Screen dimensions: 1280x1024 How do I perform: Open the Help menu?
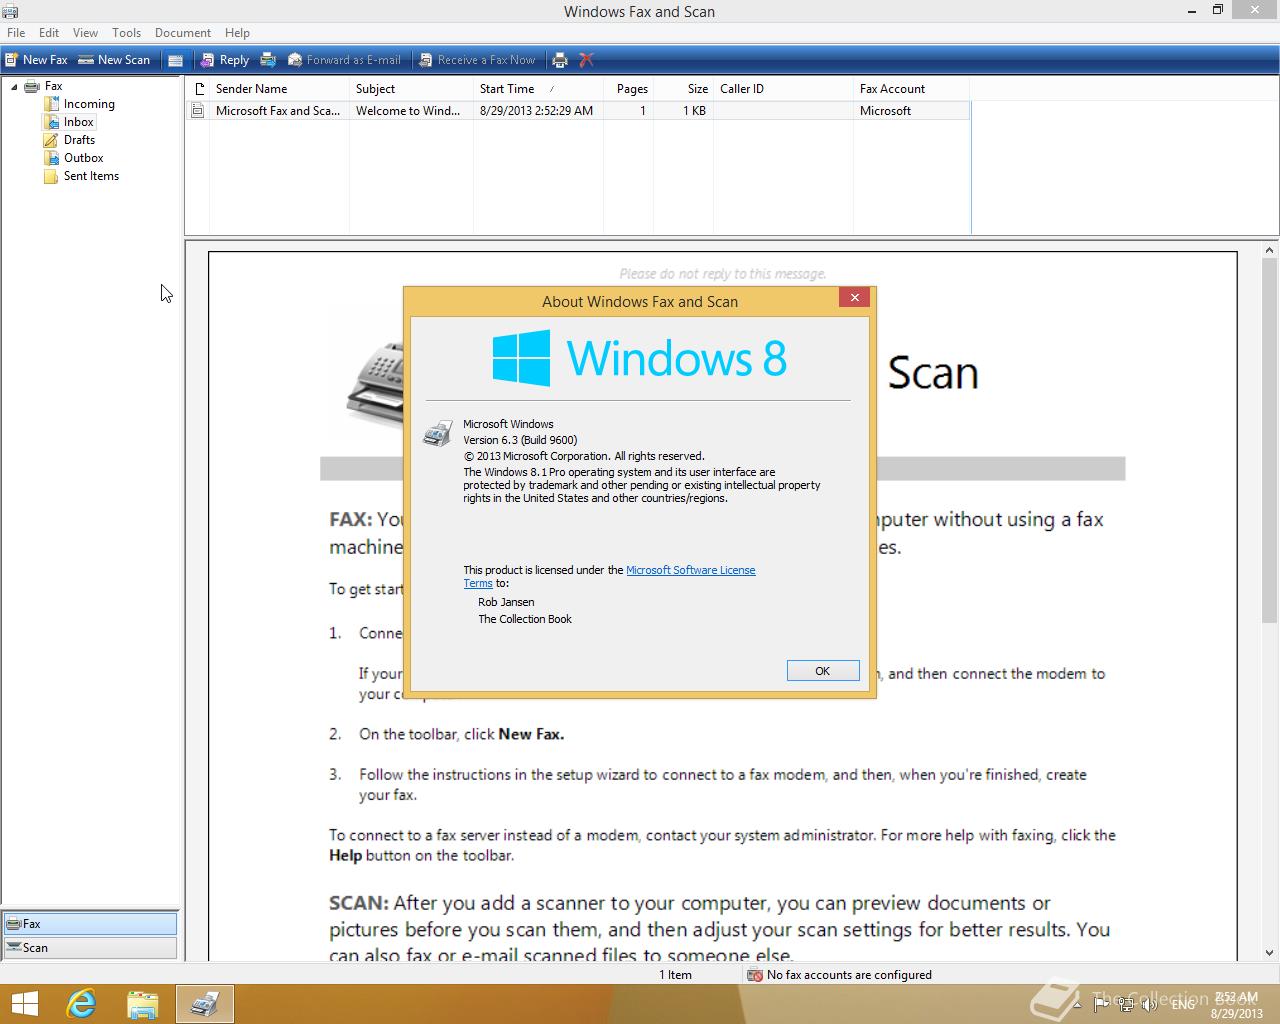[x=237, y=33]
